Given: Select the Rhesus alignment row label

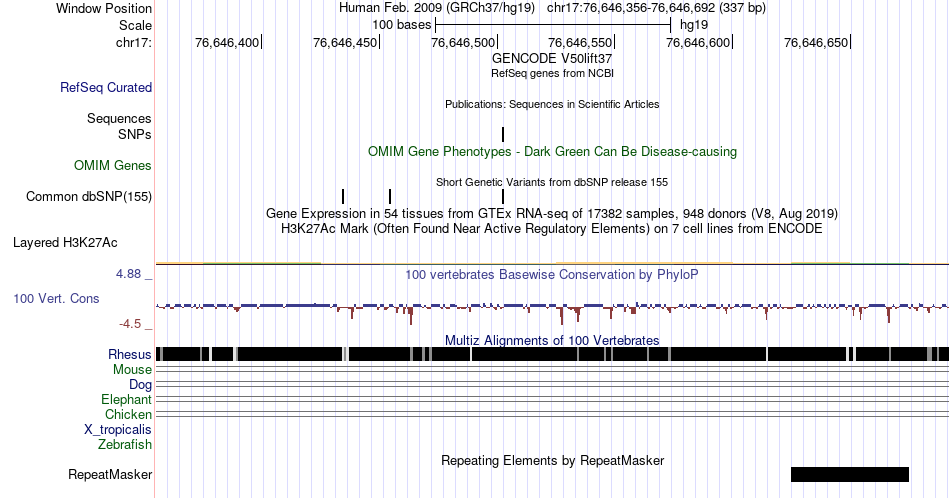Looking at the screenshot, I should 130,354.
